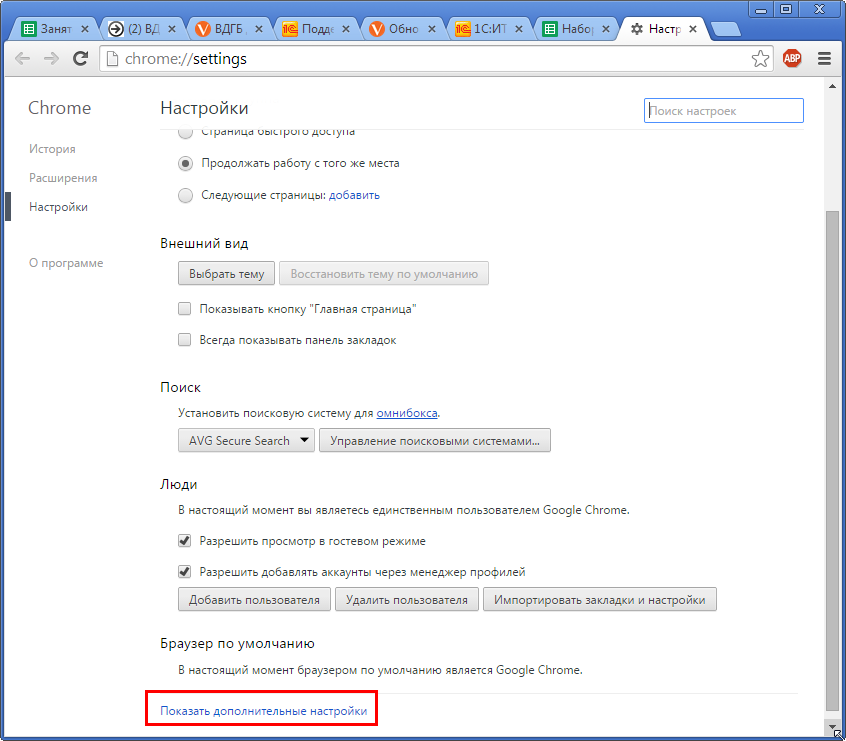Toggle 'Показывать кнопку Главная страница' checkbox
Image resolution: width=846 pixels, height=741 pixels.
click(x=185, y=309)
